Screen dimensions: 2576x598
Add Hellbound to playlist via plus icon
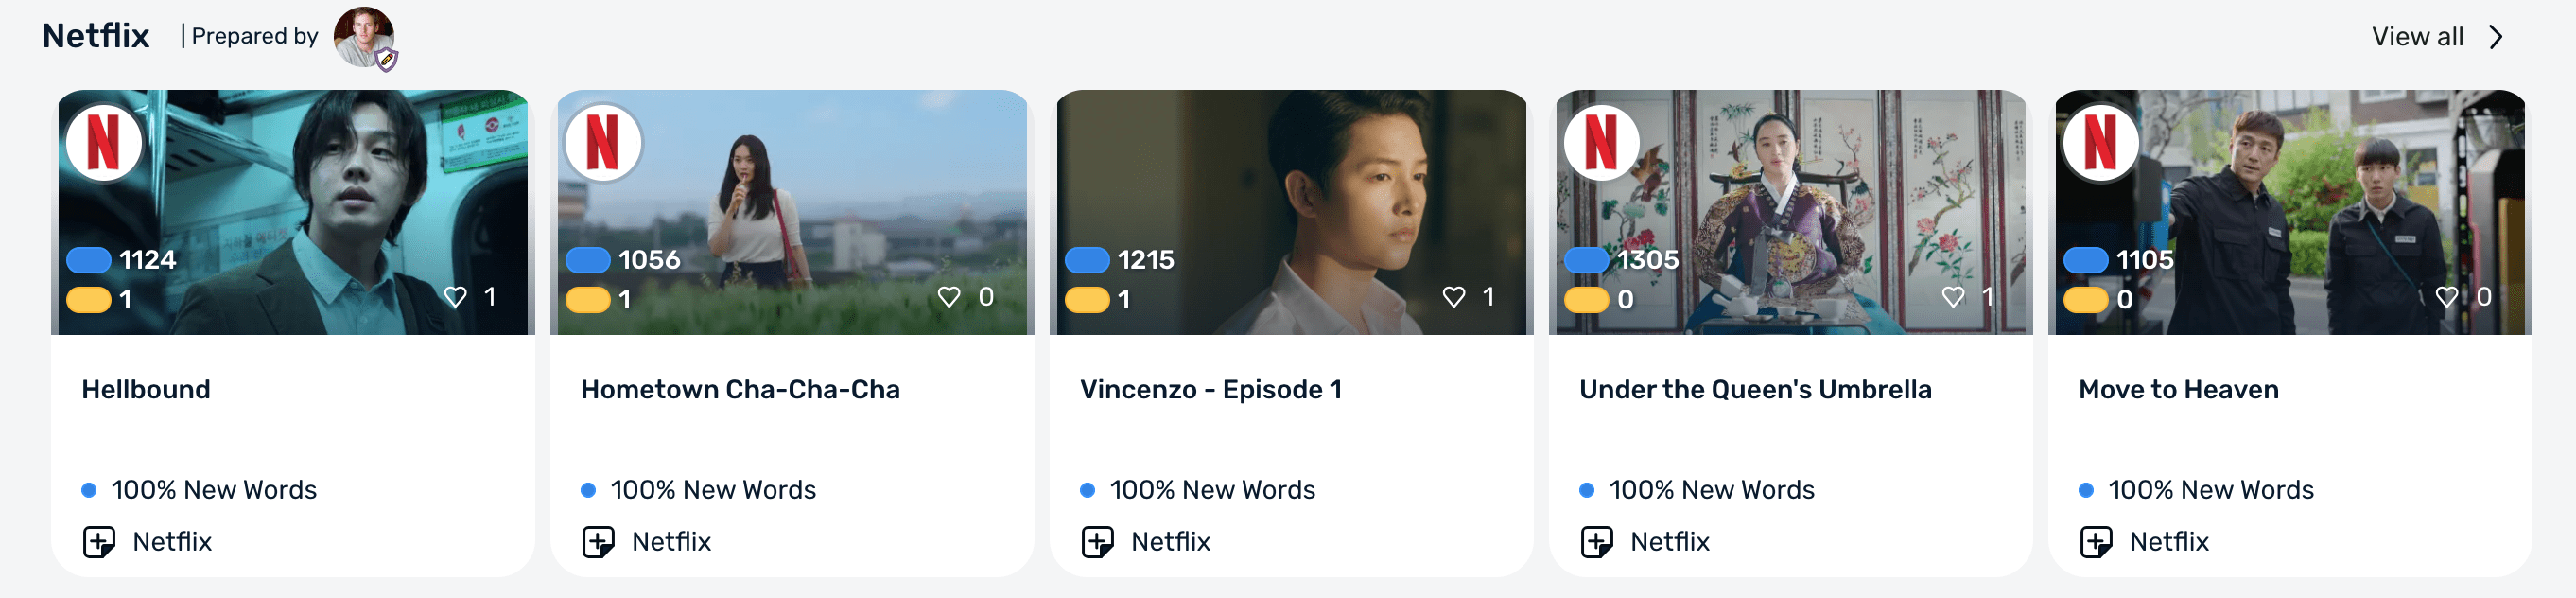[99, 542]
